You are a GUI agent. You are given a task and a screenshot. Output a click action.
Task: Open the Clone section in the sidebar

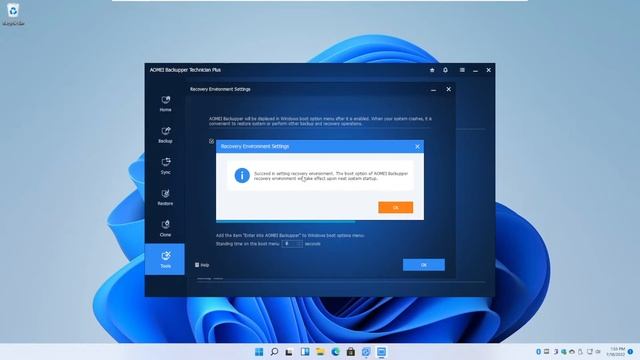165,229
